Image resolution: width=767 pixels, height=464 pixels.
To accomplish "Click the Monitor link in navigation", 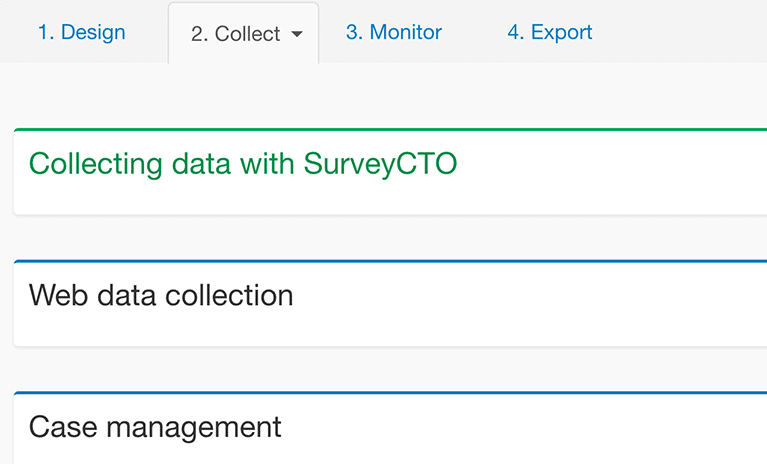I will 406,32.
